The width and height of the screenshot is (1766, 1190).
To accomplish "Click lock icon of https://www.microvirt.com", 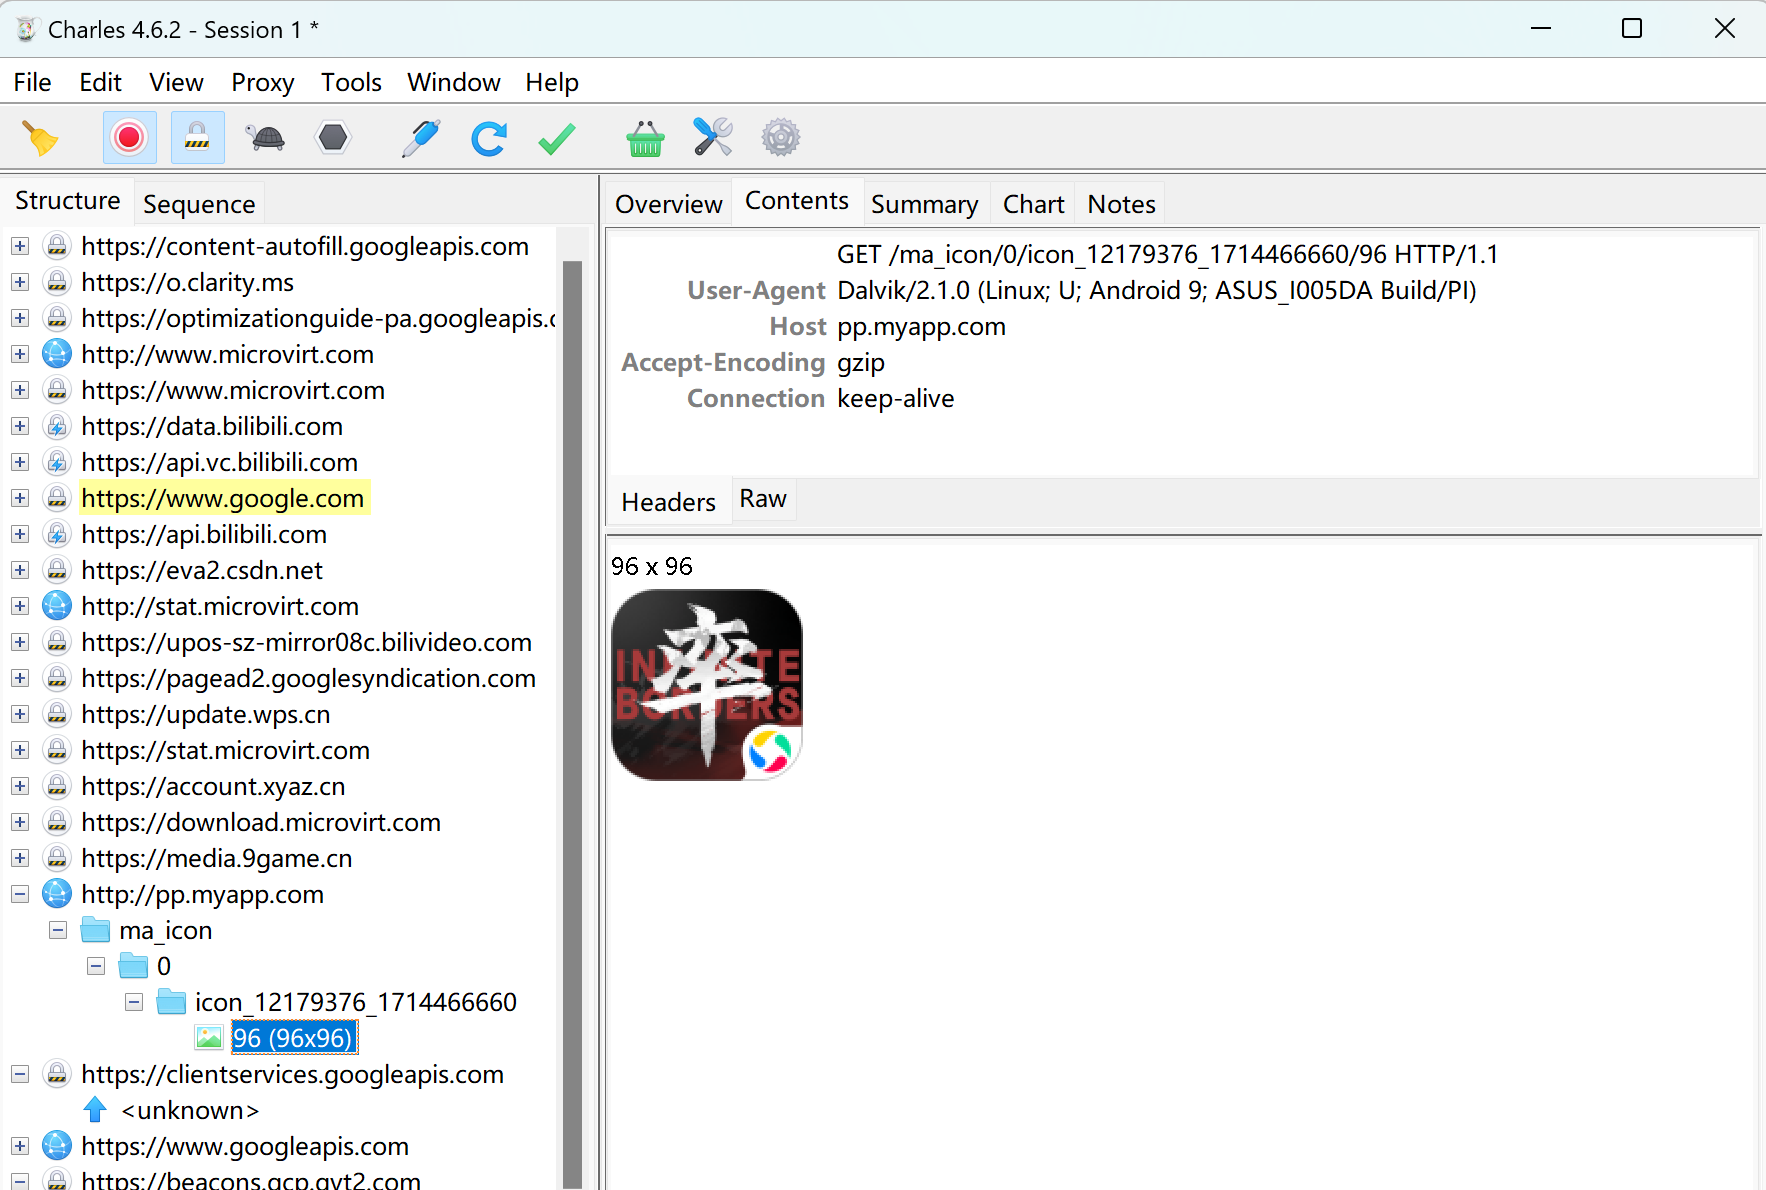I will [57, 390].
